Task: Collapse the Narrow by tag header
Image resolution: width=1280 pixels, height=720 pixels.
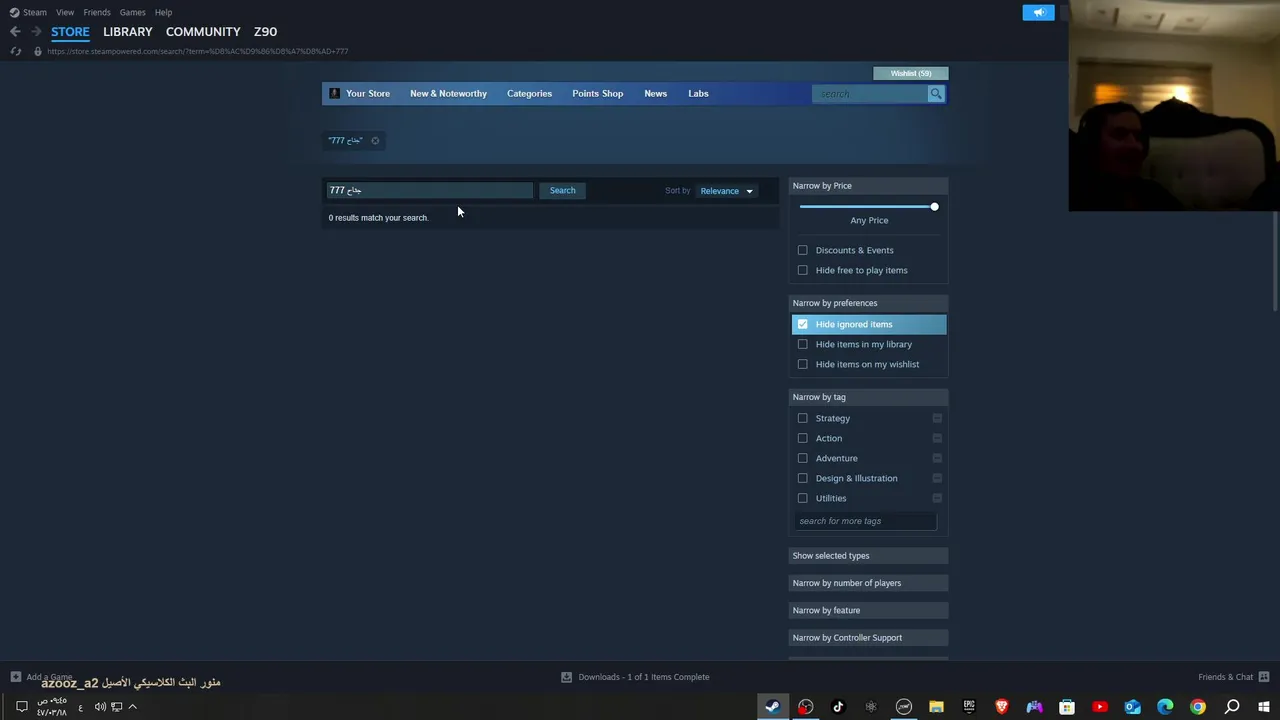Action: click(868, 397)
